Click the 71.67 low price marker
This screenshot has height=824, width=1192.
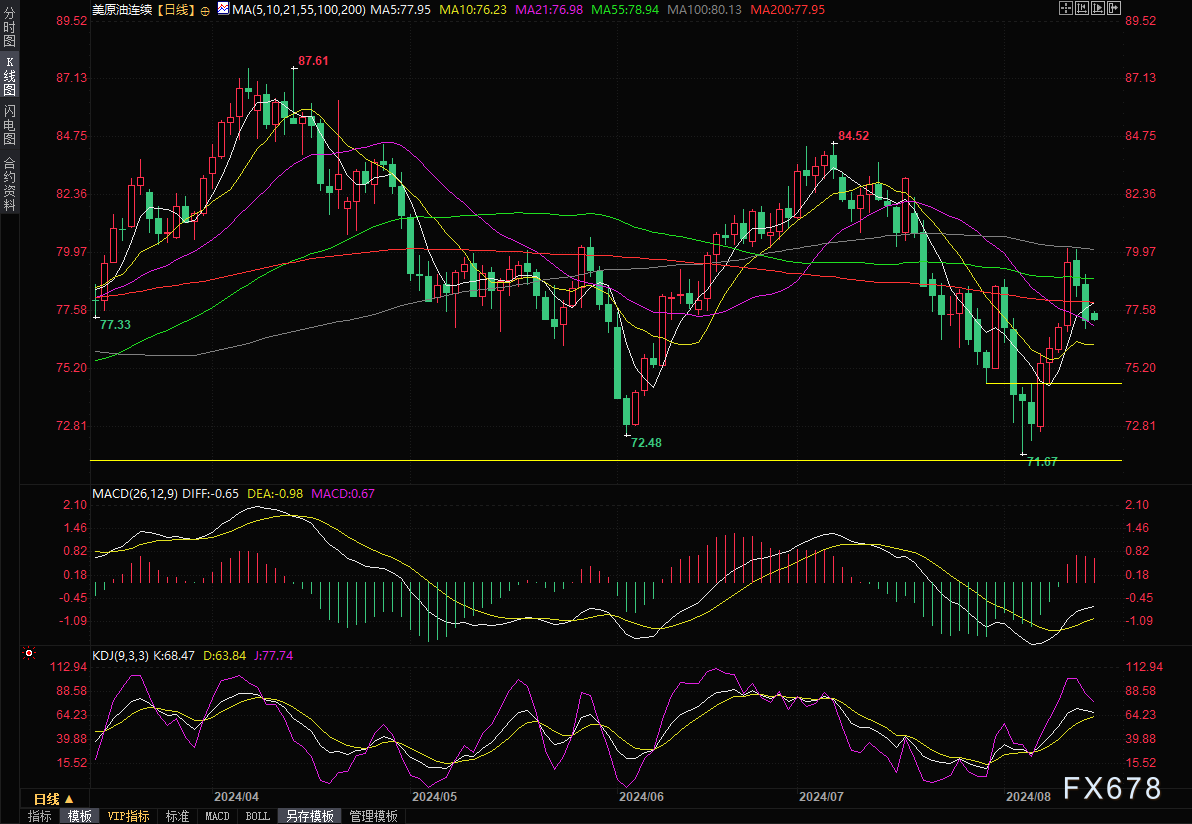(x=1042, y=462)
